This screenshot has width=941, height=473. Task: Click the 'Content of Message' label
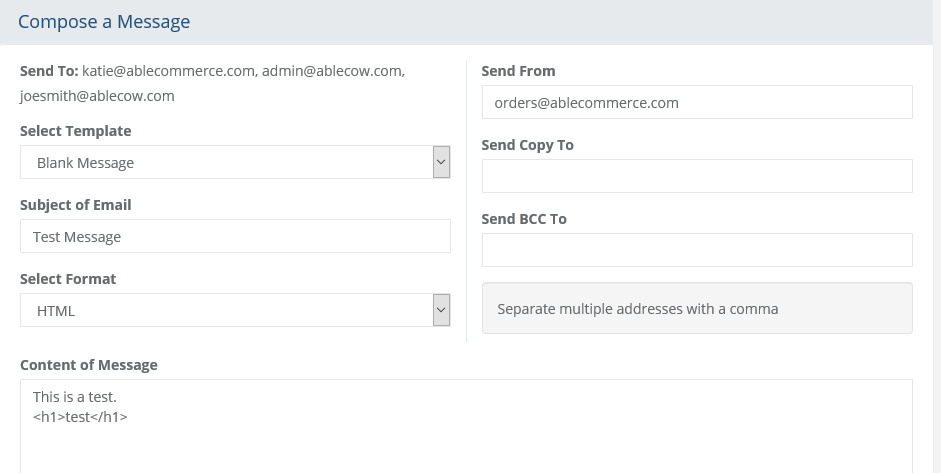click(89, 365)
